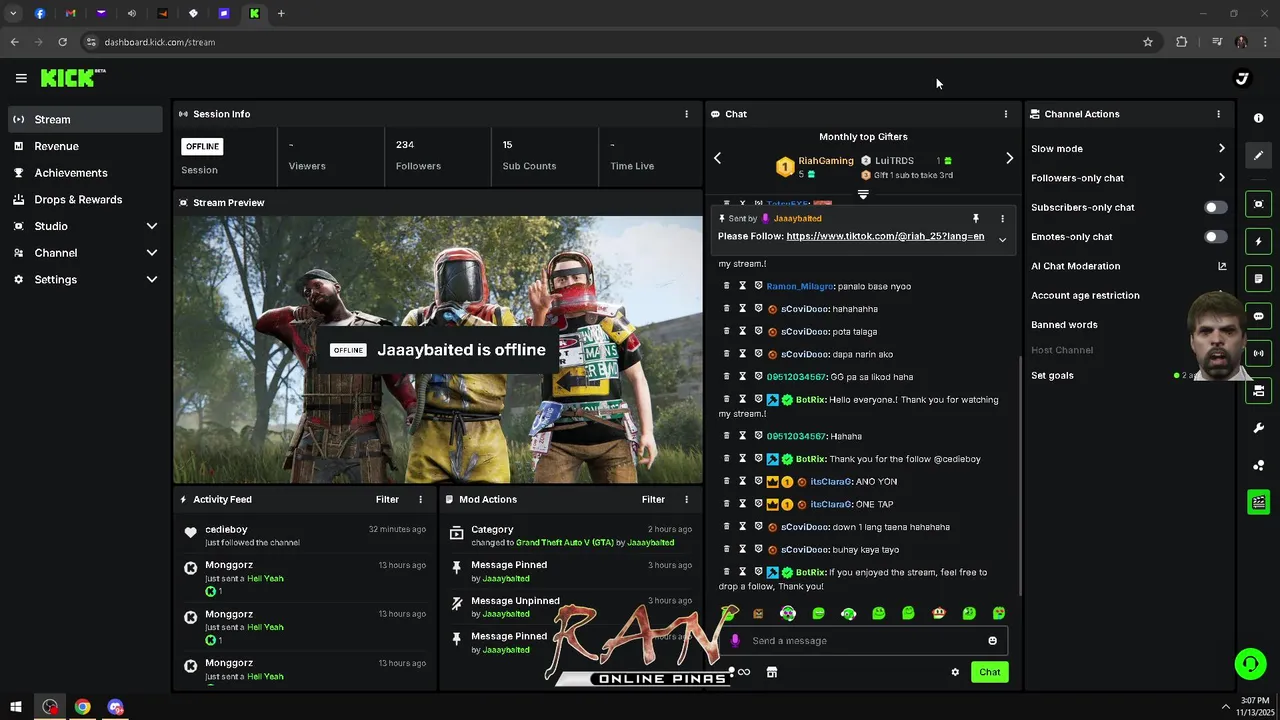
Task: Open AI Chat Moderation external link icon
Action: (1221, 266)
